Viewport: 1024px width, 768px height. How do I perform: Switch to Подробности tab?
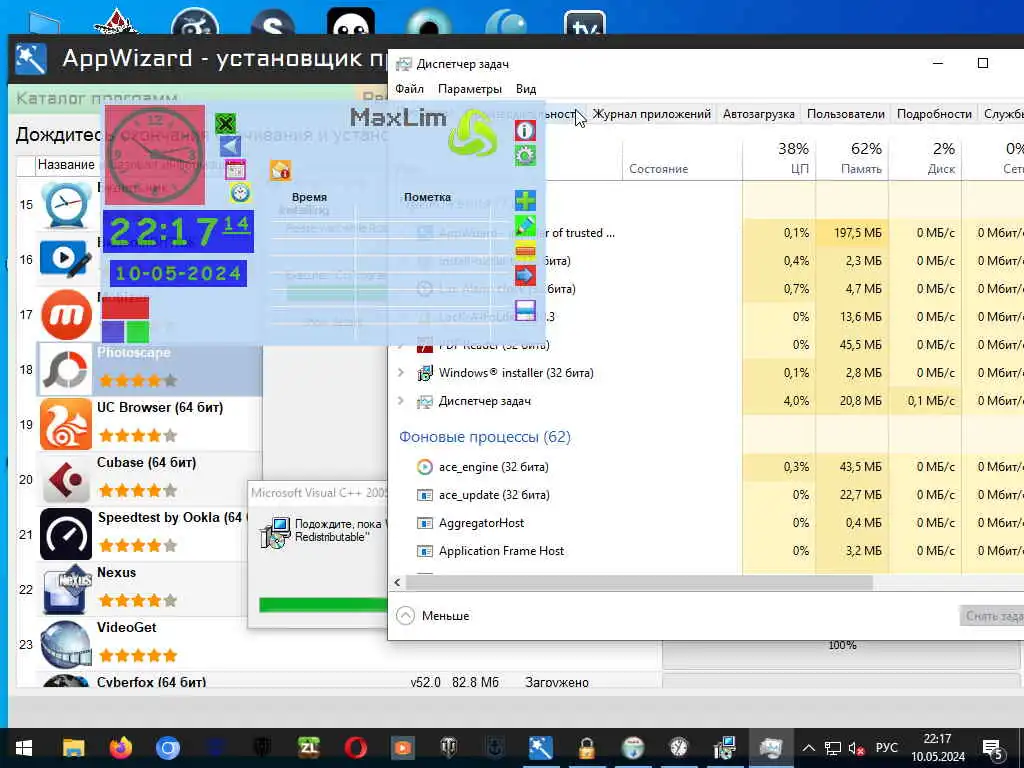(x=934, y=114)
